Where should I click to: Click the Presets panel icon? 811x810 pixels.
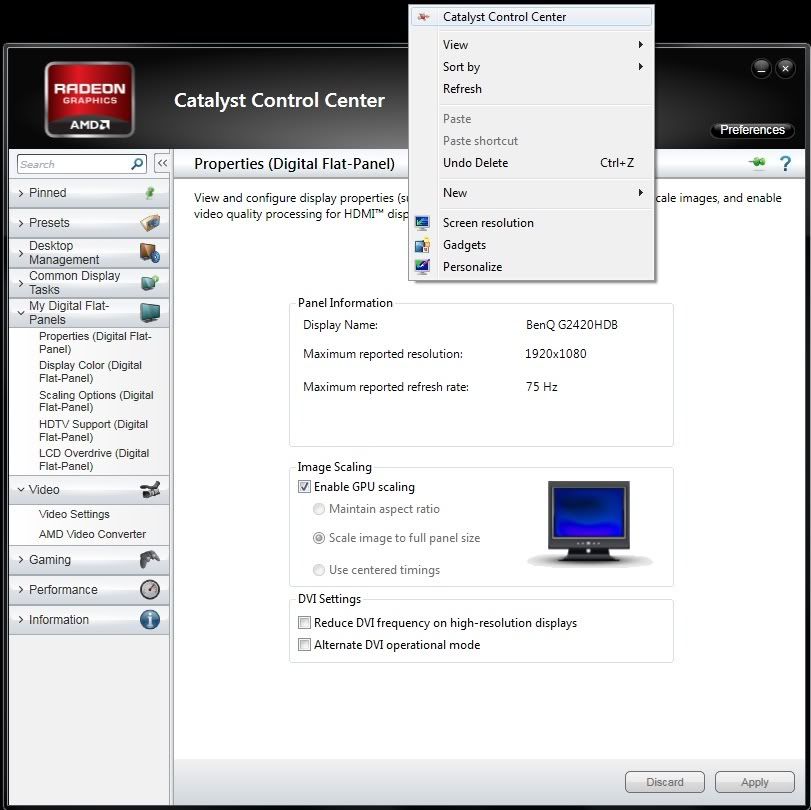click(x=150, y=222)
